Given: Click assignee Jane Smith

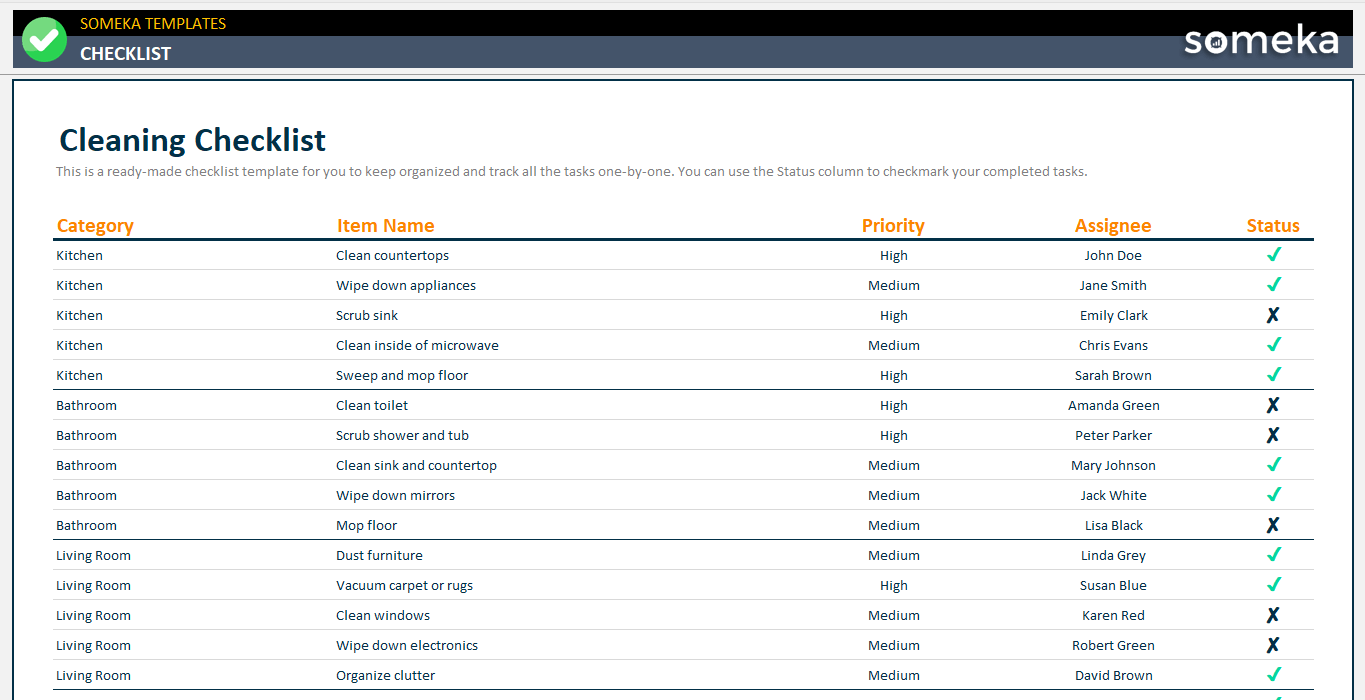Looking at the screenshot, I should point(1113,286).
